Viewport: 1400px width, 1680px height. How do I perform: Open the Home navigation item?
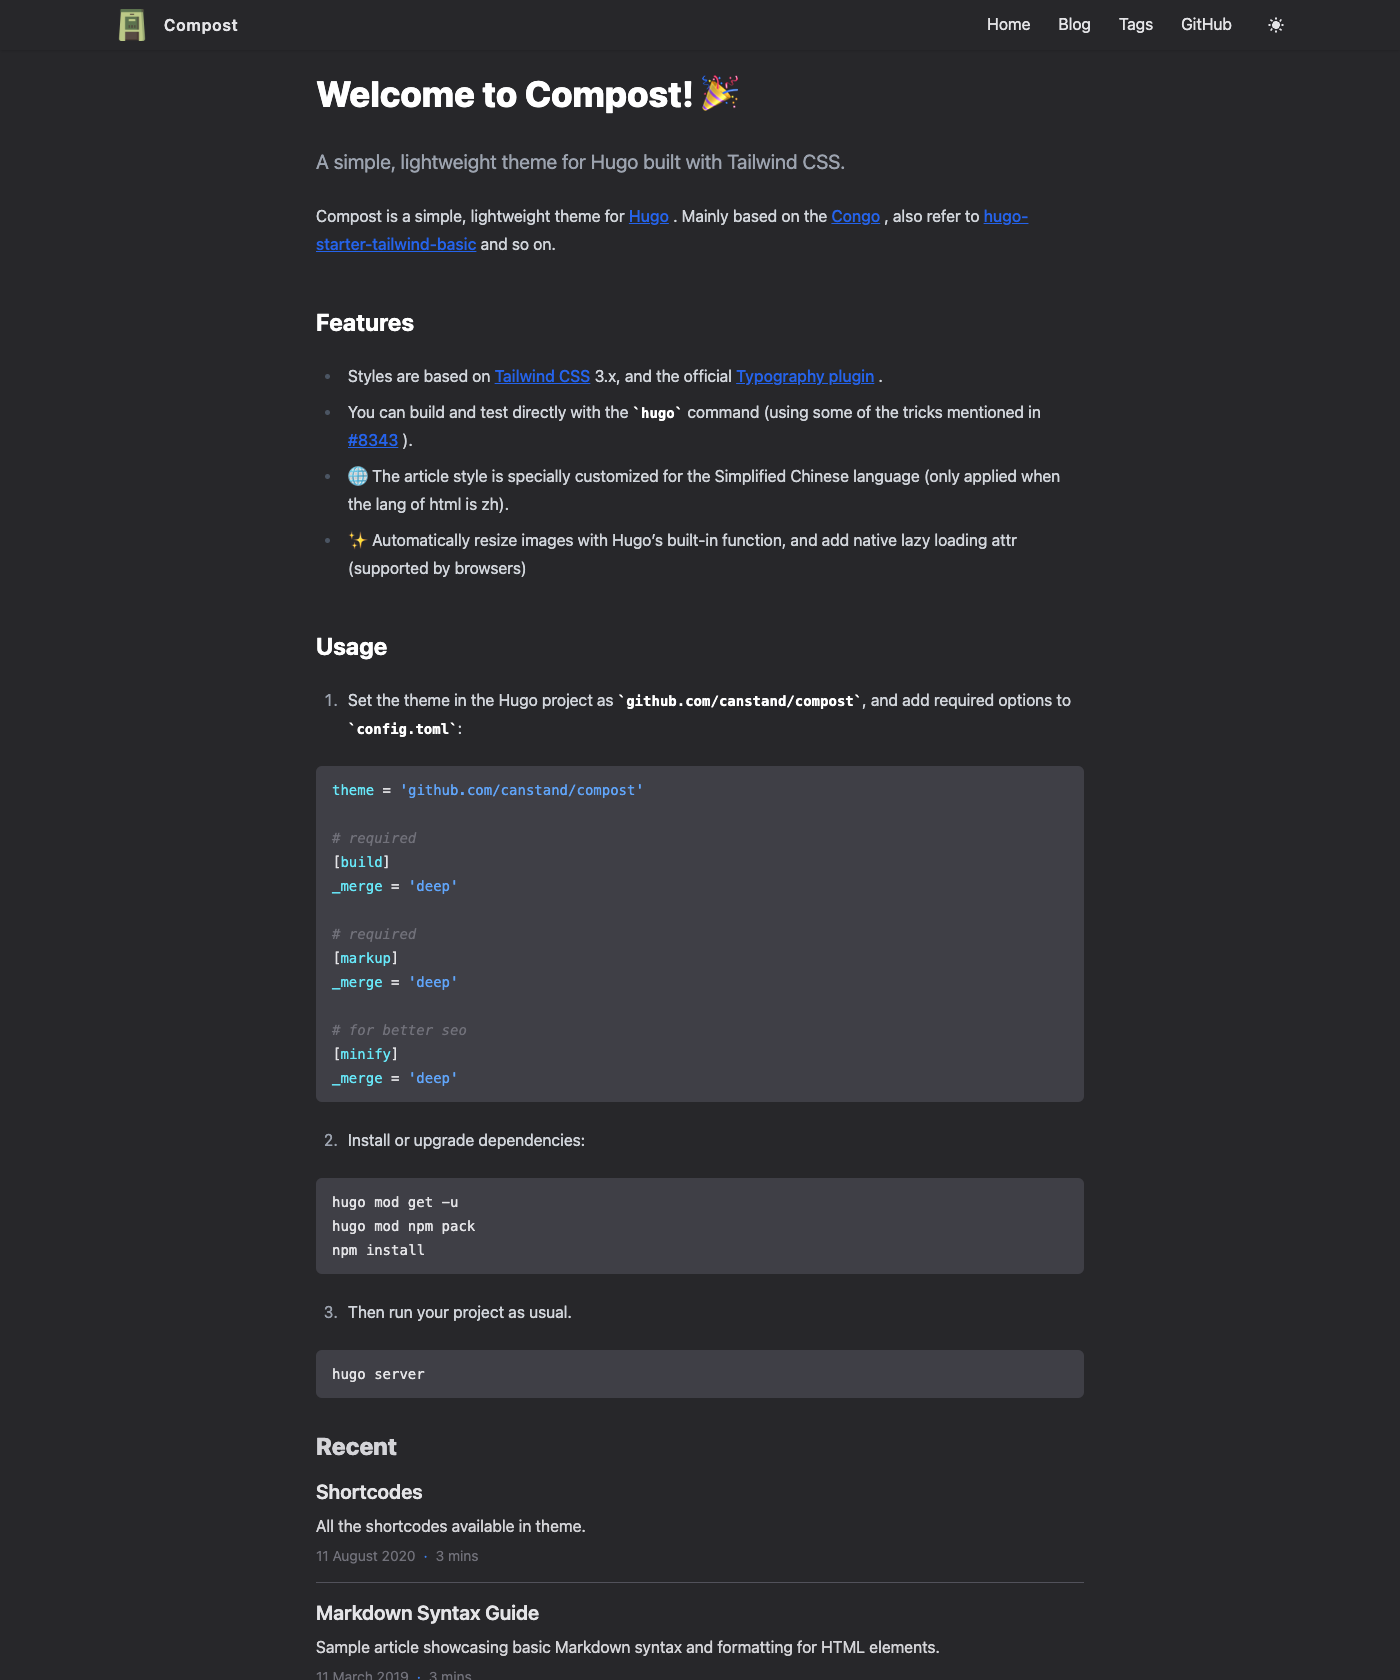[x=1008, y=24]
